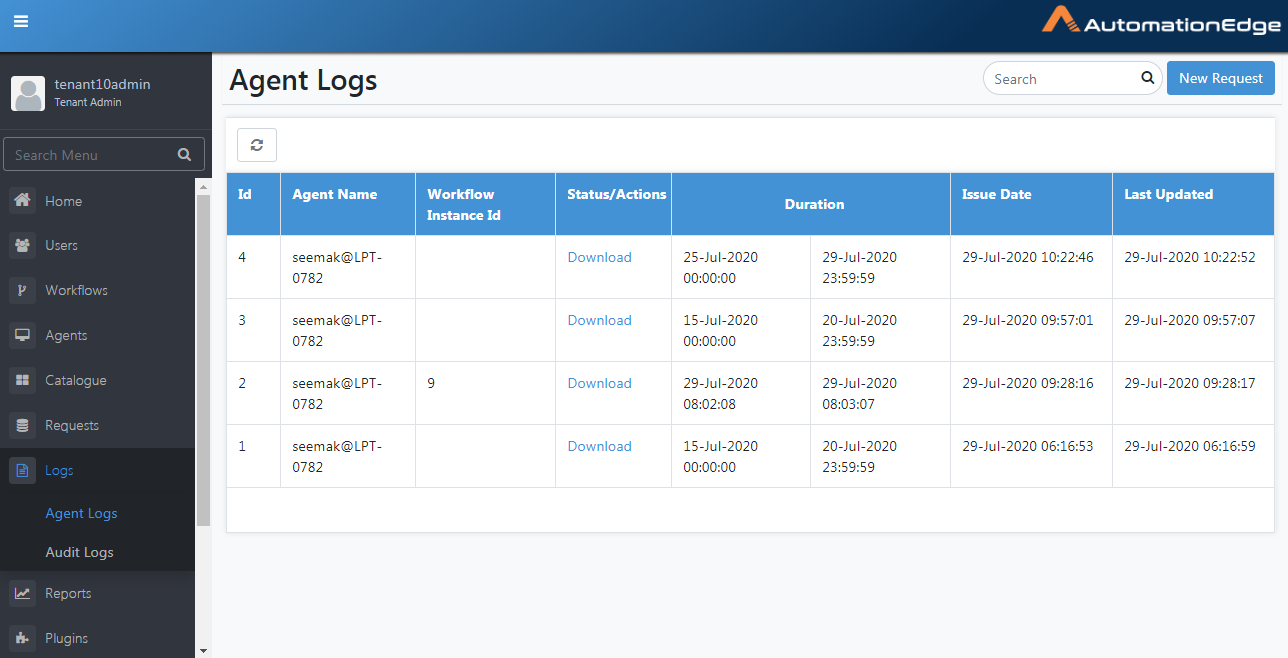Open the Agents menu item

(98, 335)
